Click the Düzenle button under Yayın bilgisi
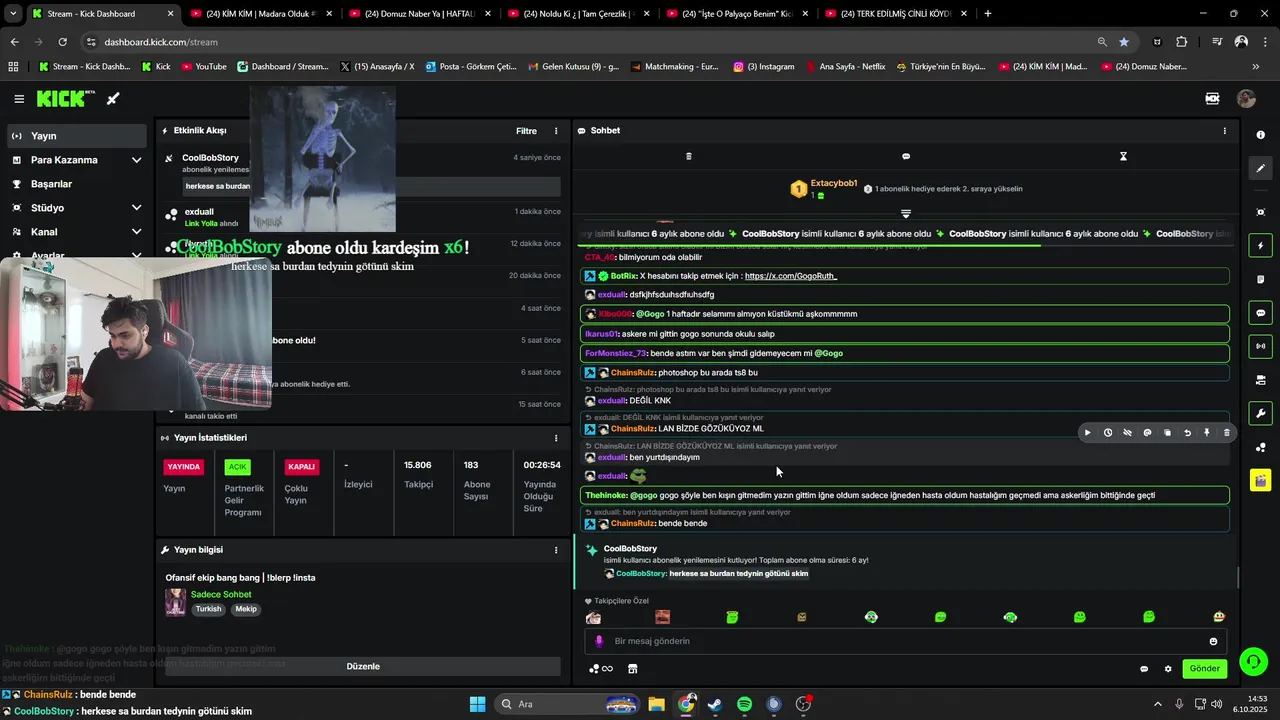The image size is (1280, 720). click(363, 666)
